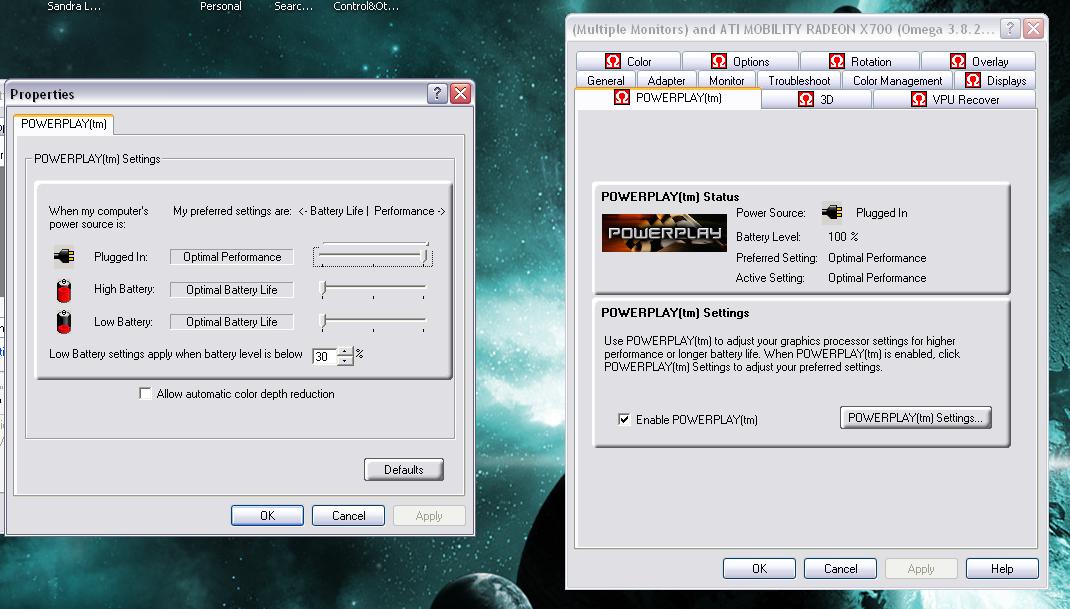
Task: Click the Plugged In Optimal Performance field
Action: [x=232, y=257]
